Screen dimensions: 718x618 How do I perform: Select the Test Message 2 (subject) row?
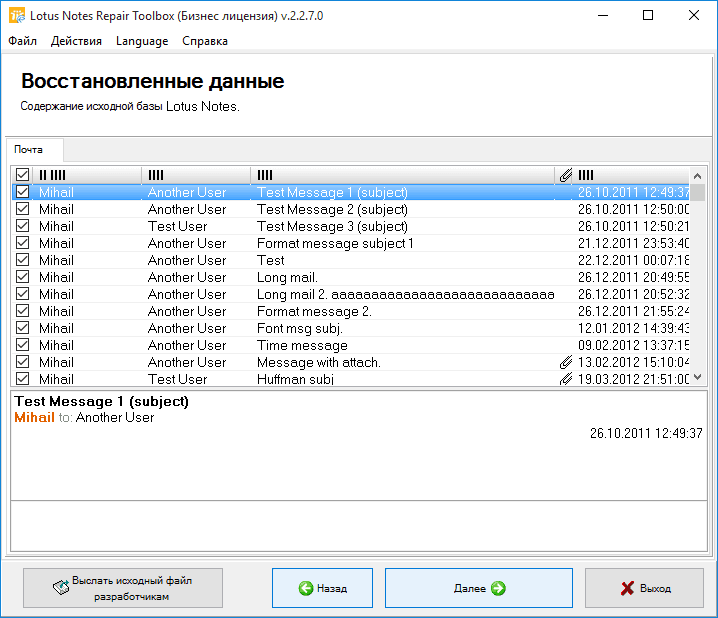351,209
